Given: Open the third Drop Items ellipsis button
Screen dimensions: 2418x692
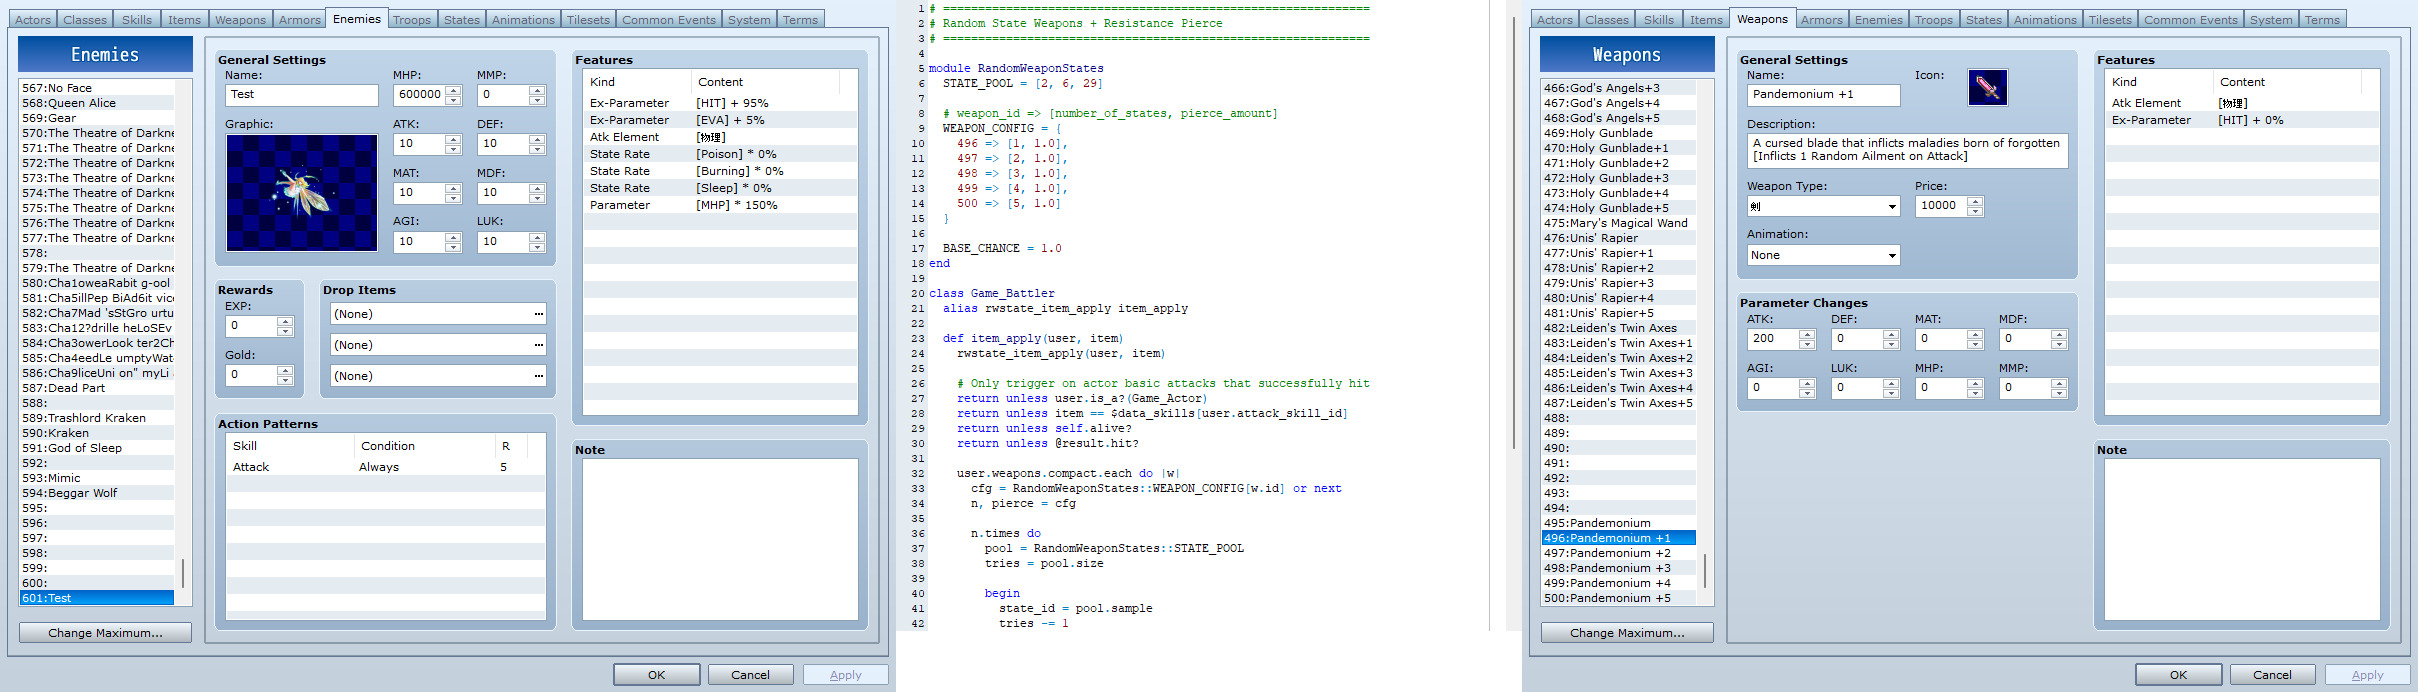Looking at the screenshot, I should (x=539, y=376).
